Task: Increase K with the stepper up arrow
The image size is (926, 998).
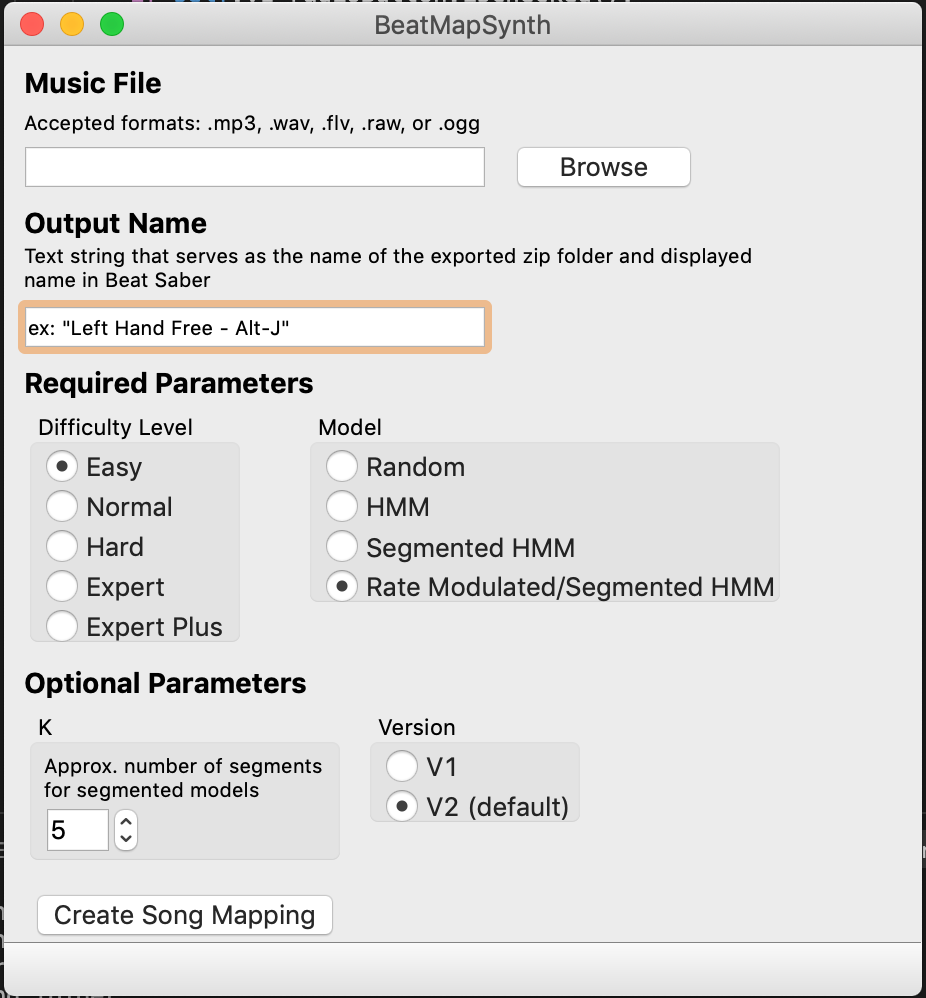Action: pyautogui.click(x=126, y=822)
